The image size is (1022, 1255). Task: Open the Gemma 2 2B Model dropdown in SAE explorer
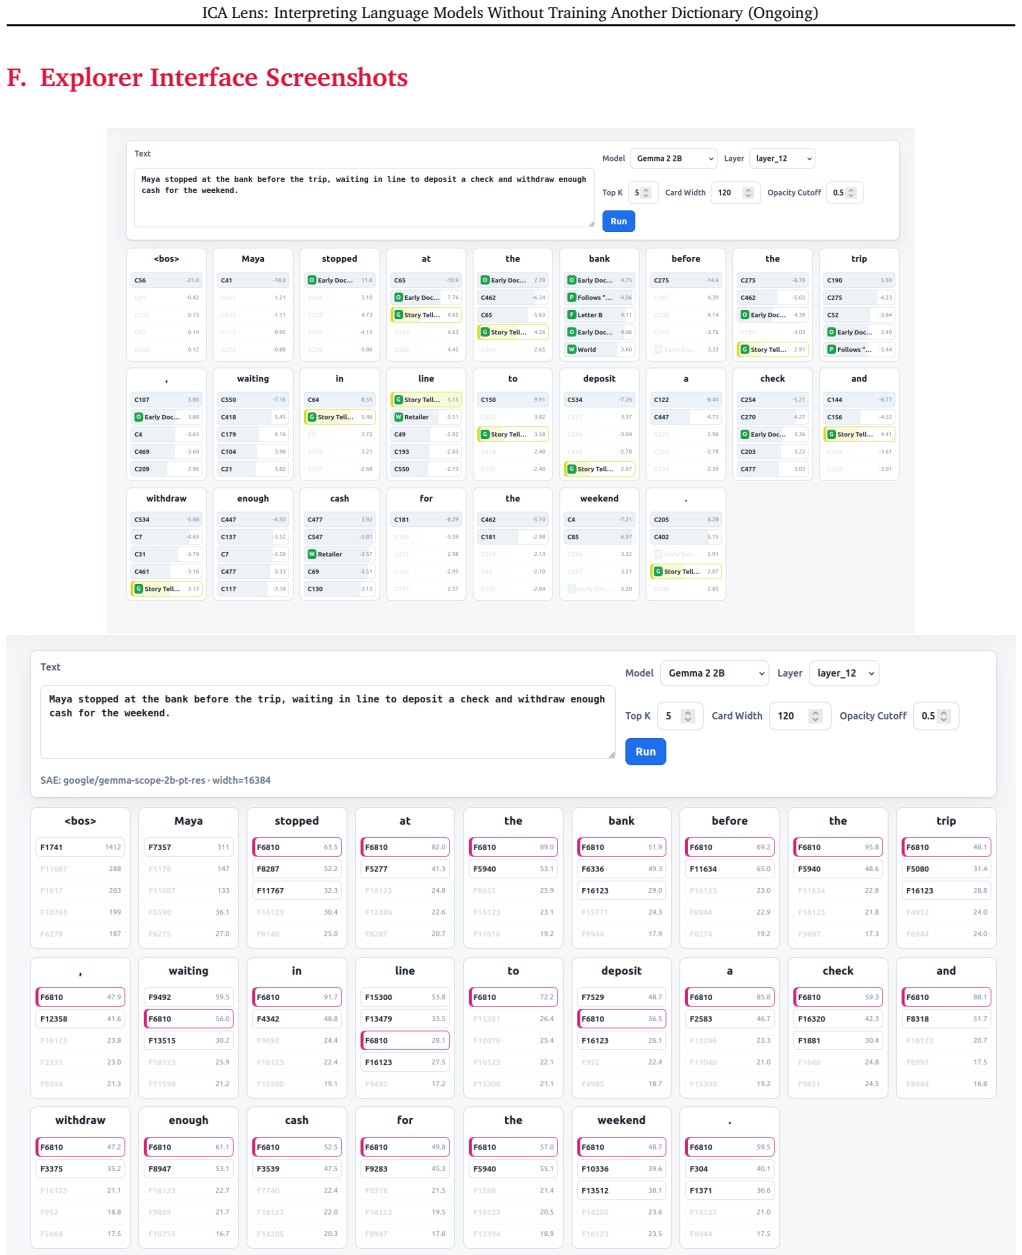[714, 673]
